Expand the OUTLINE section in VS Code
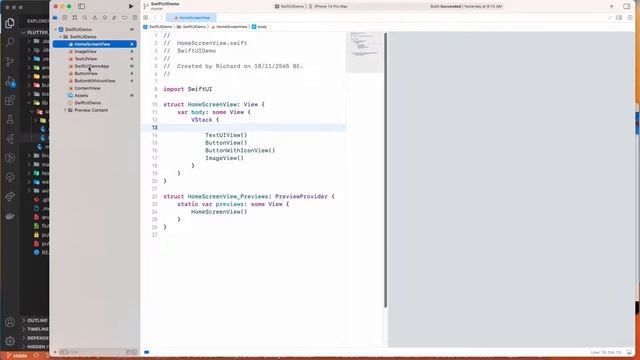 [35, 320]
